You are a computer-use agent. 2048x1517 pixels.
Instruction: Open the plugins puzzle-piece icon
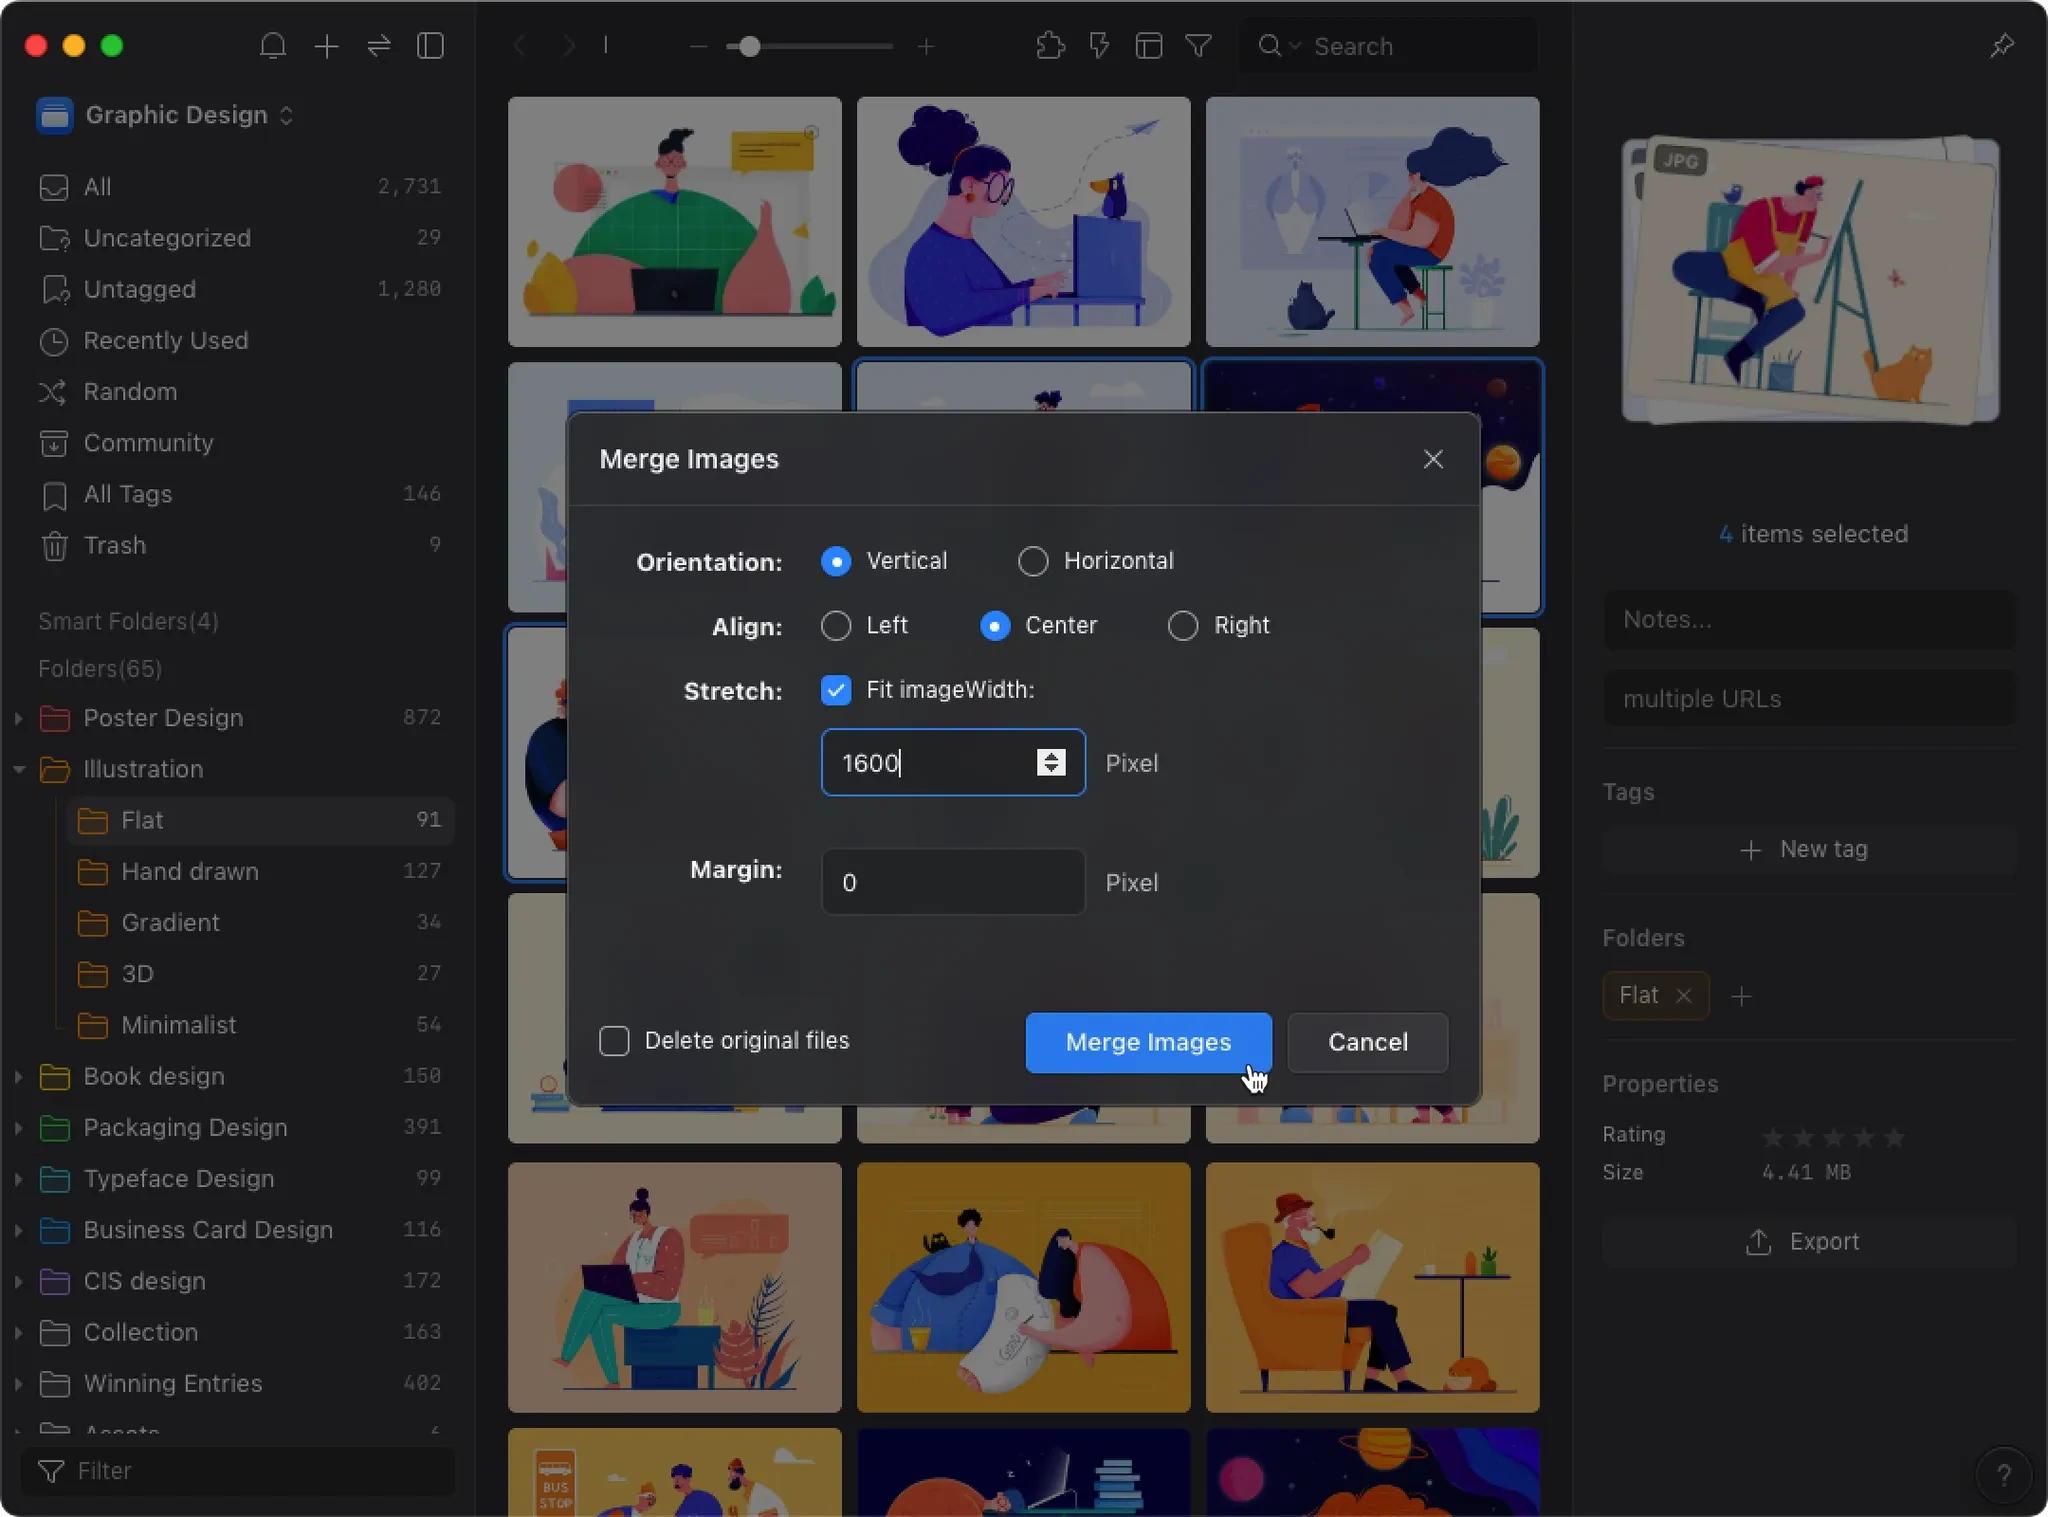pos(1050,46)
